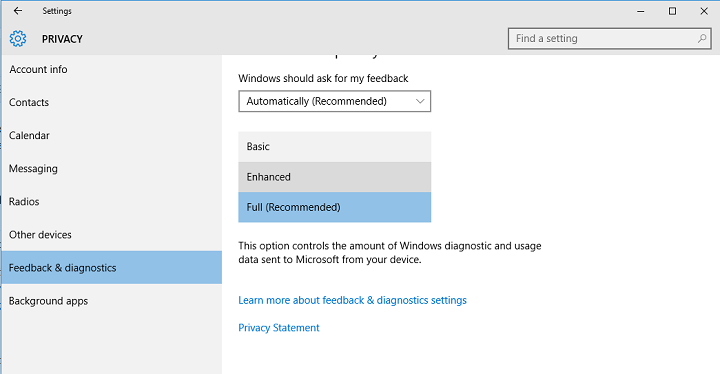
Task: Go back using the arrow icon
Action: (18, 11)
